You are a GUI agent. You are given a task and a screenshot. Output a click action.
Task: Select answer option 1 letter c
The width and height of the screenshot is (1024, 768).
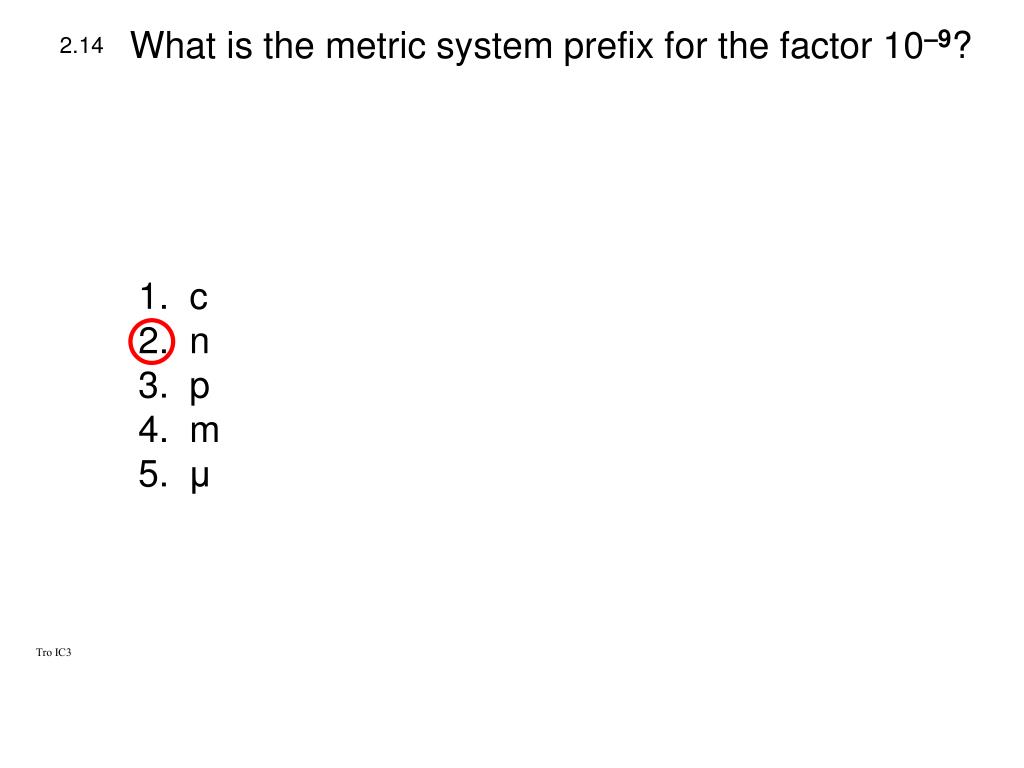coord(199,298)
